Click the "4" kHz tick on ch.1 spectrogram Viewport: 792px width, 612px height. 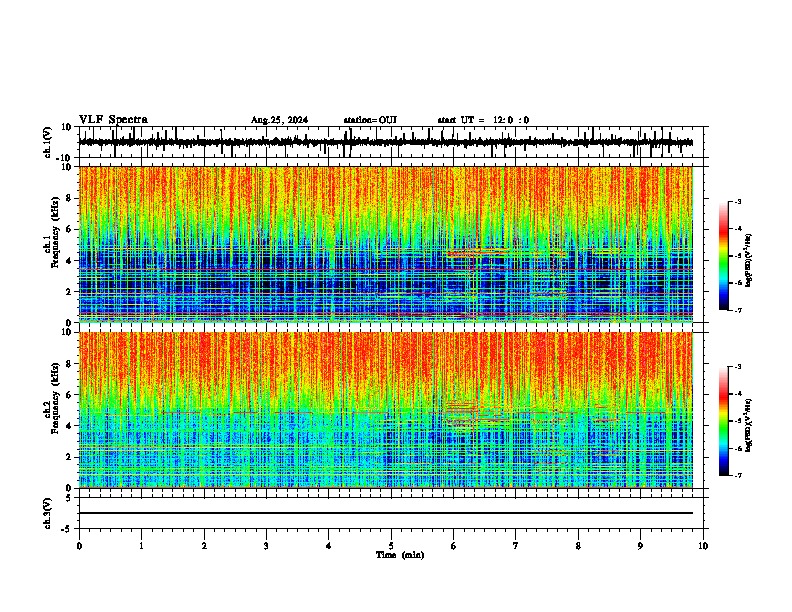(x=70, y=261)
